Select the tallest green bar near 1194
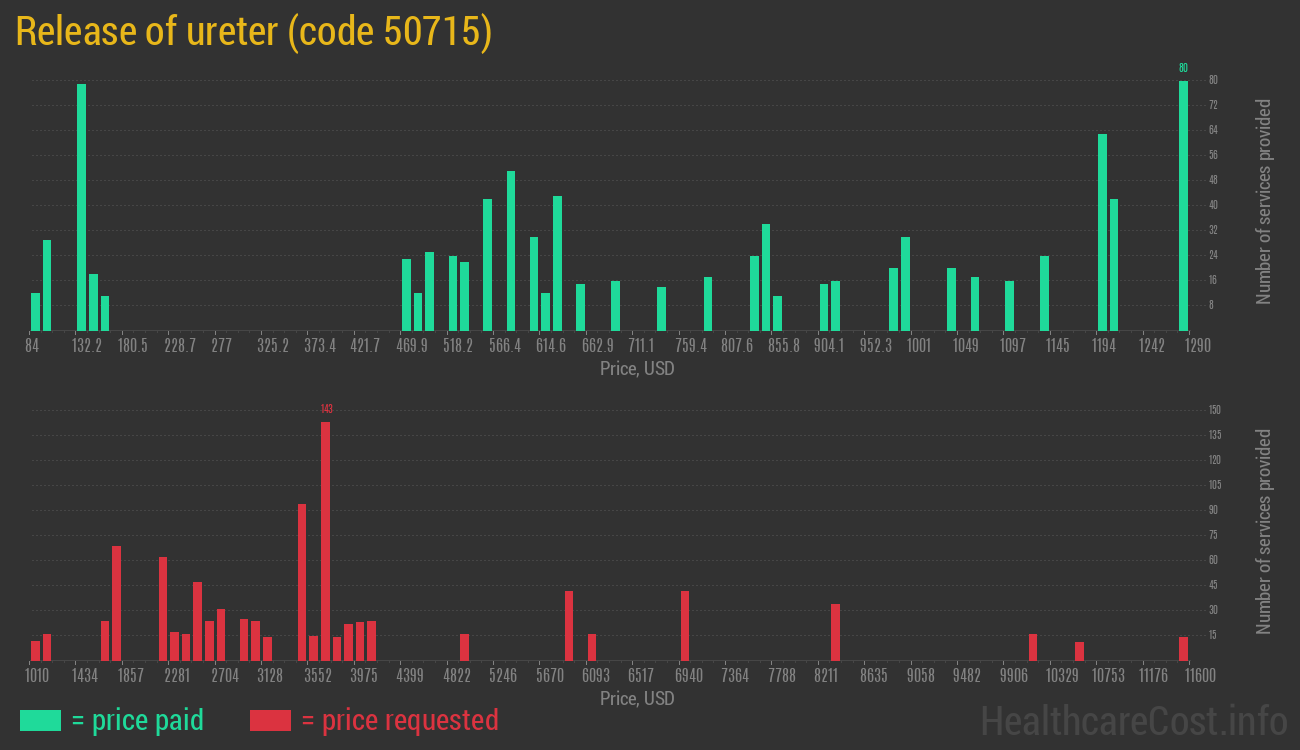Viewport: 1300px width, 750px height. (1102, 232)
